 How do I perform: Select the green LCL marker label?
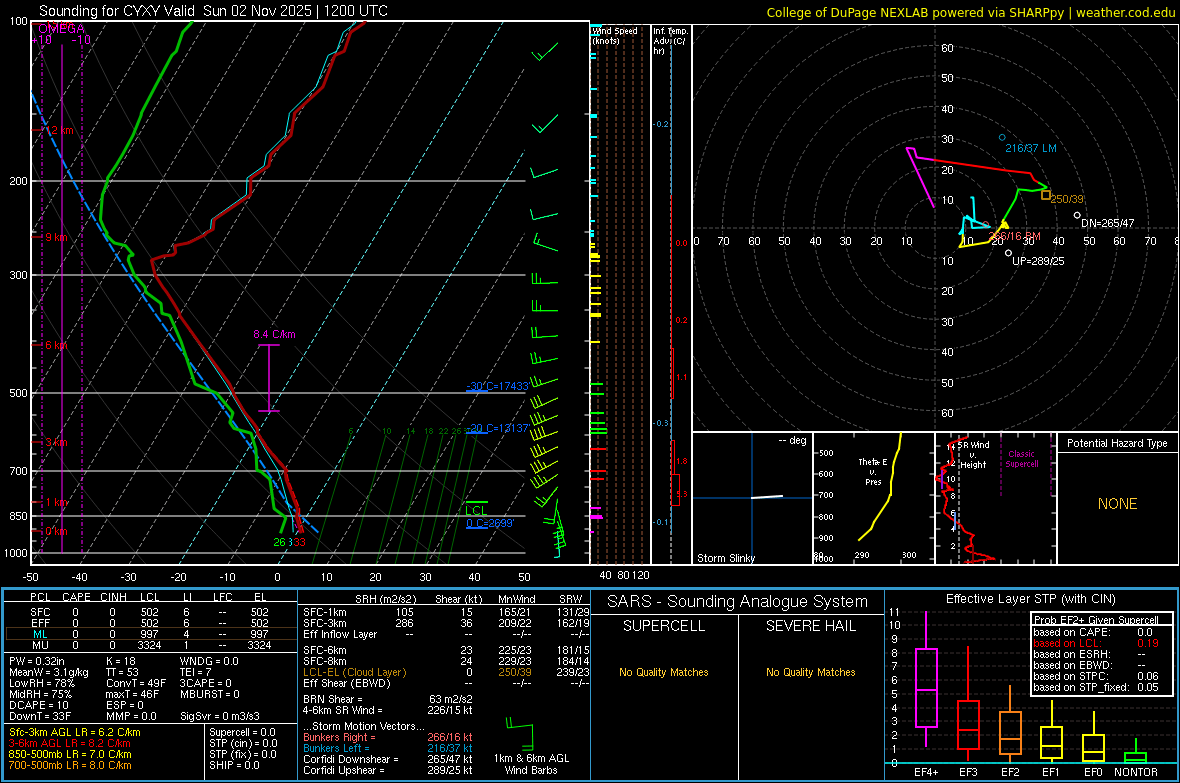pyautogui.click(x=476, y=510)
